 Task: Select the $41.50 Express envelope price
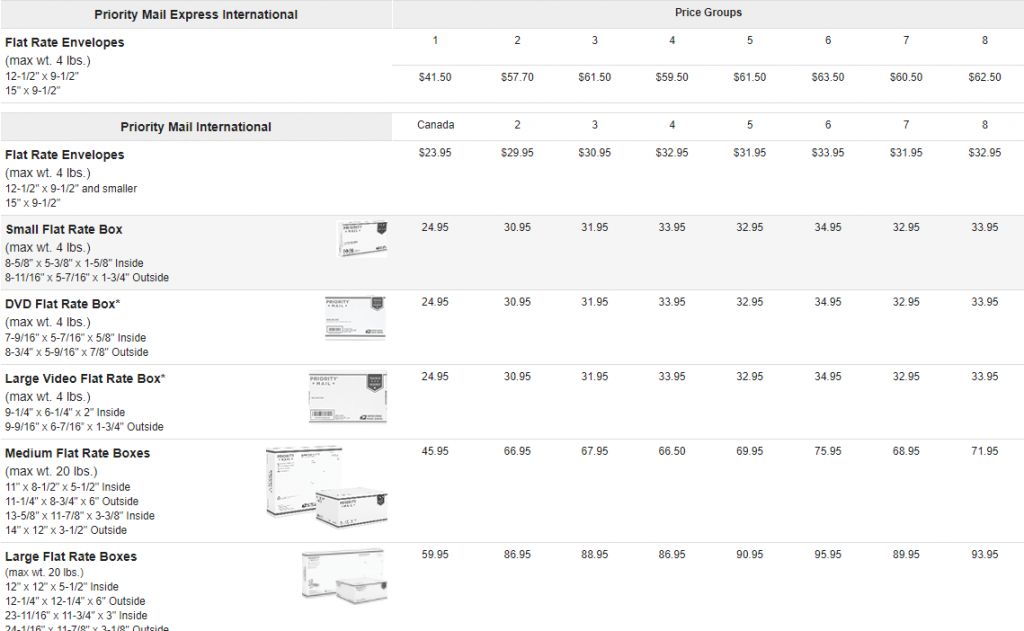435,77
